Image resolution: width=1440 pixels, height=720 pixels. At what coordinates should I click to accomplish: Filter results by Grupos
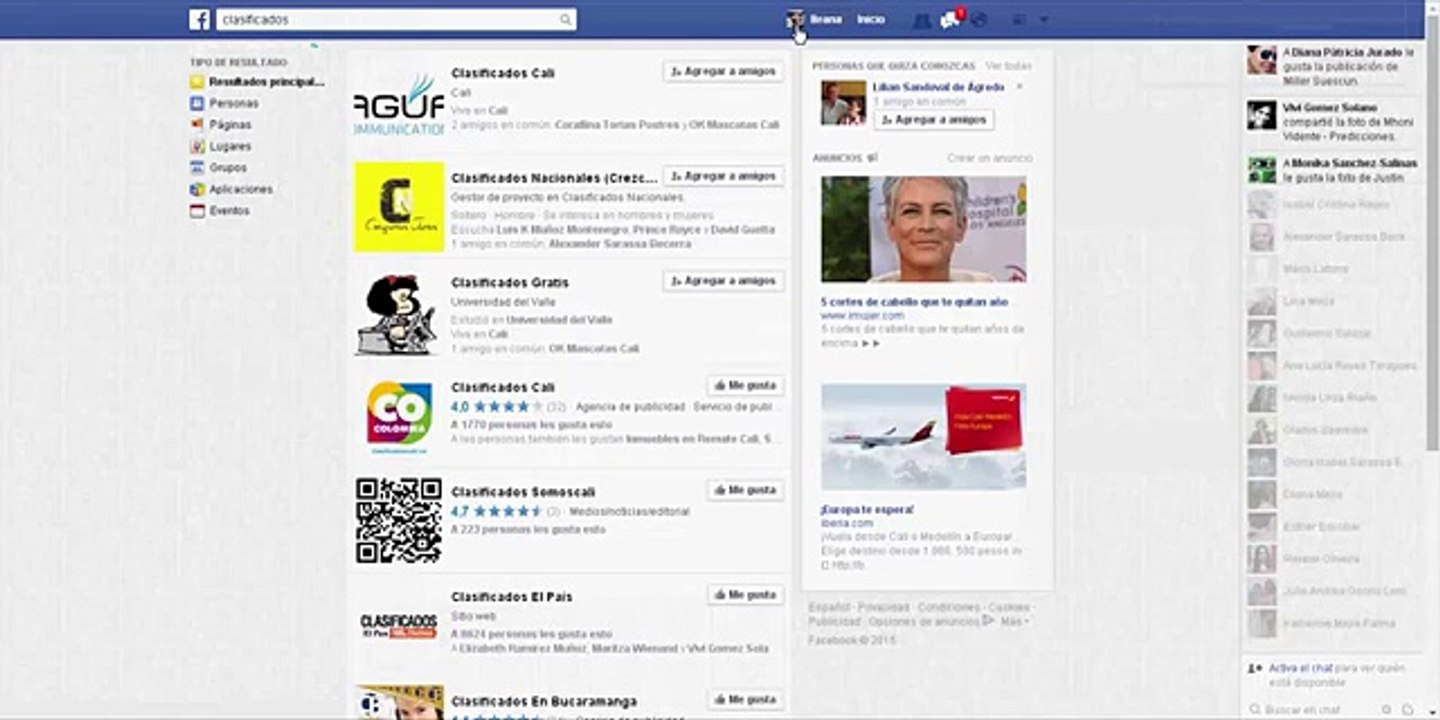[227, 168]
